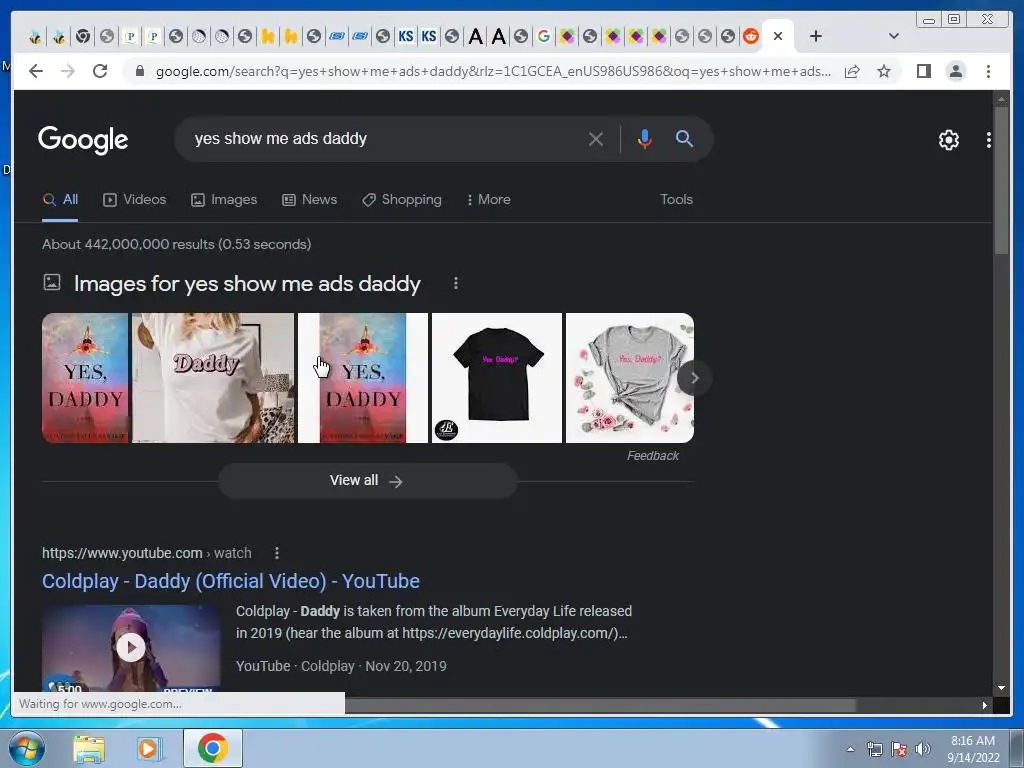Viewport: 1024px width, 768px height.
Task: Open the Images for yes show me ads daddy heading
Action: click(247, 283)
